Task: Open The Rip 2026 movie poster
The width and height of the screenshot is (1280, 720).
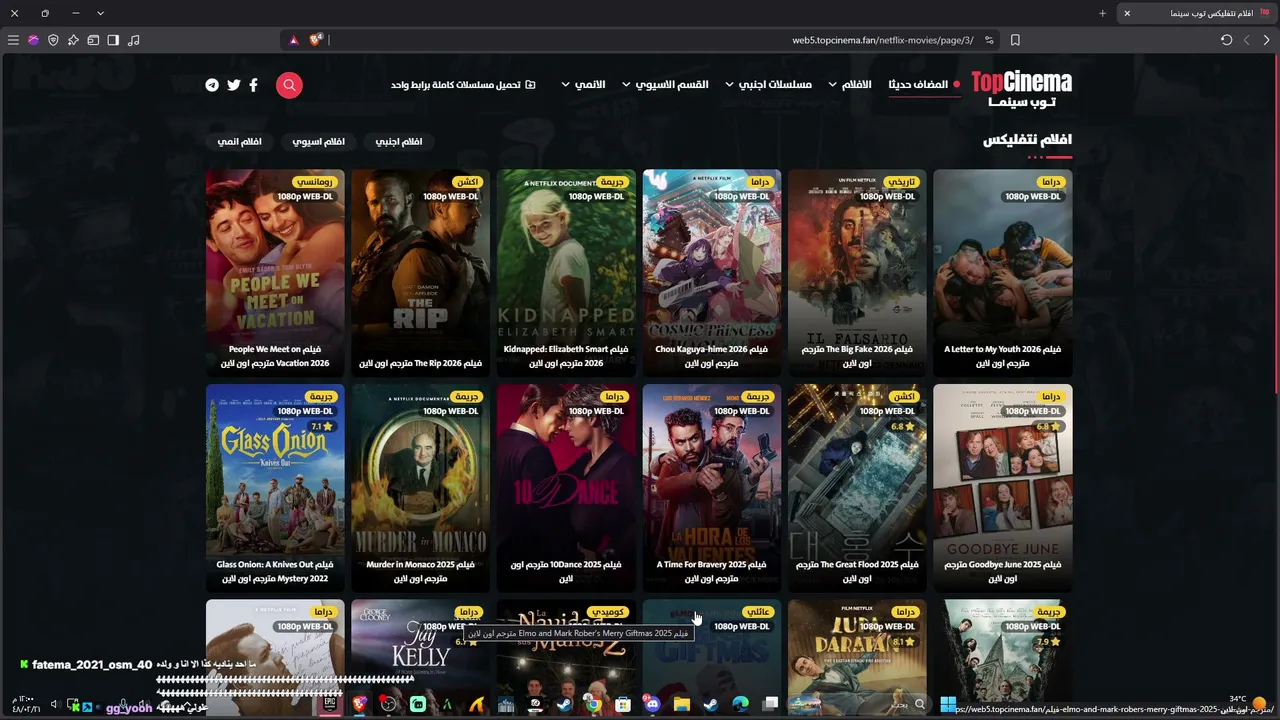Action: point(420,272)
